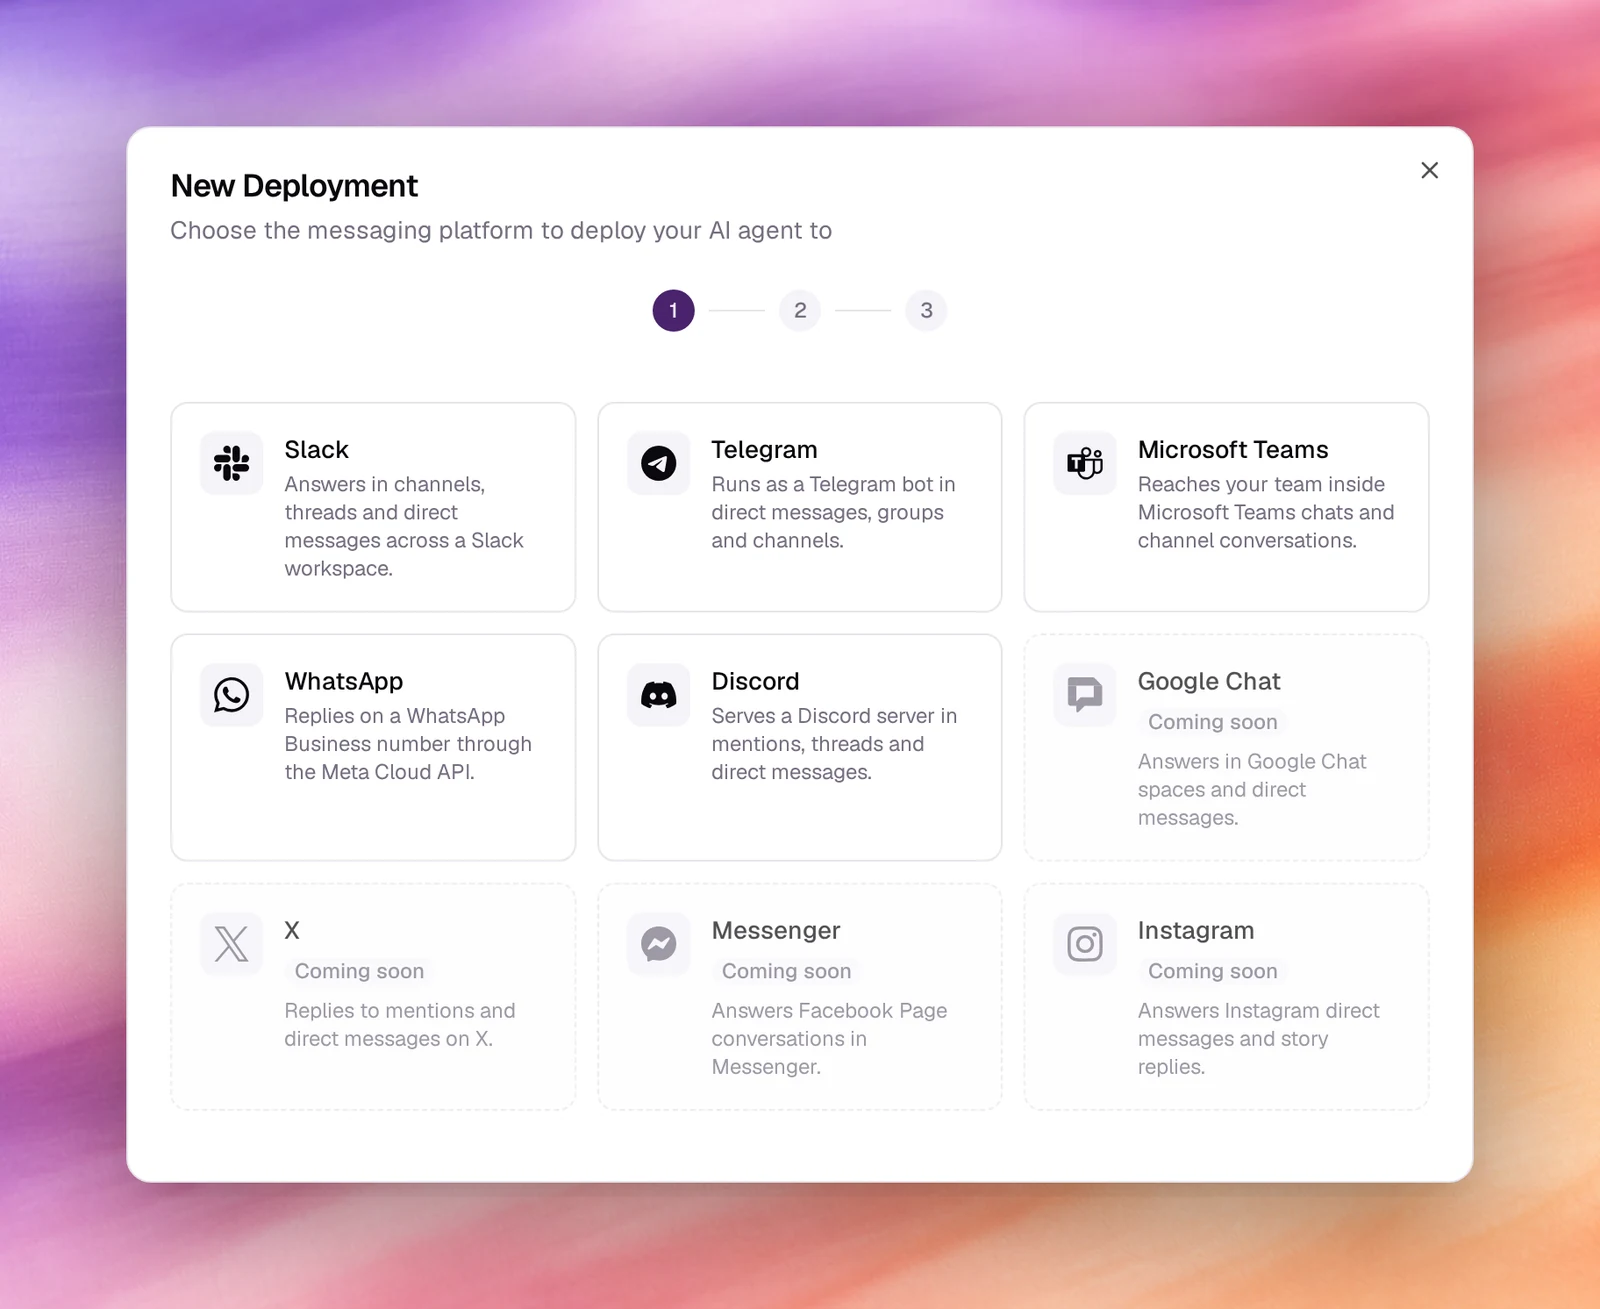Screen dimensions: 1600x1309
Task: Click the Slack logo icon
Action: [231, 463]
